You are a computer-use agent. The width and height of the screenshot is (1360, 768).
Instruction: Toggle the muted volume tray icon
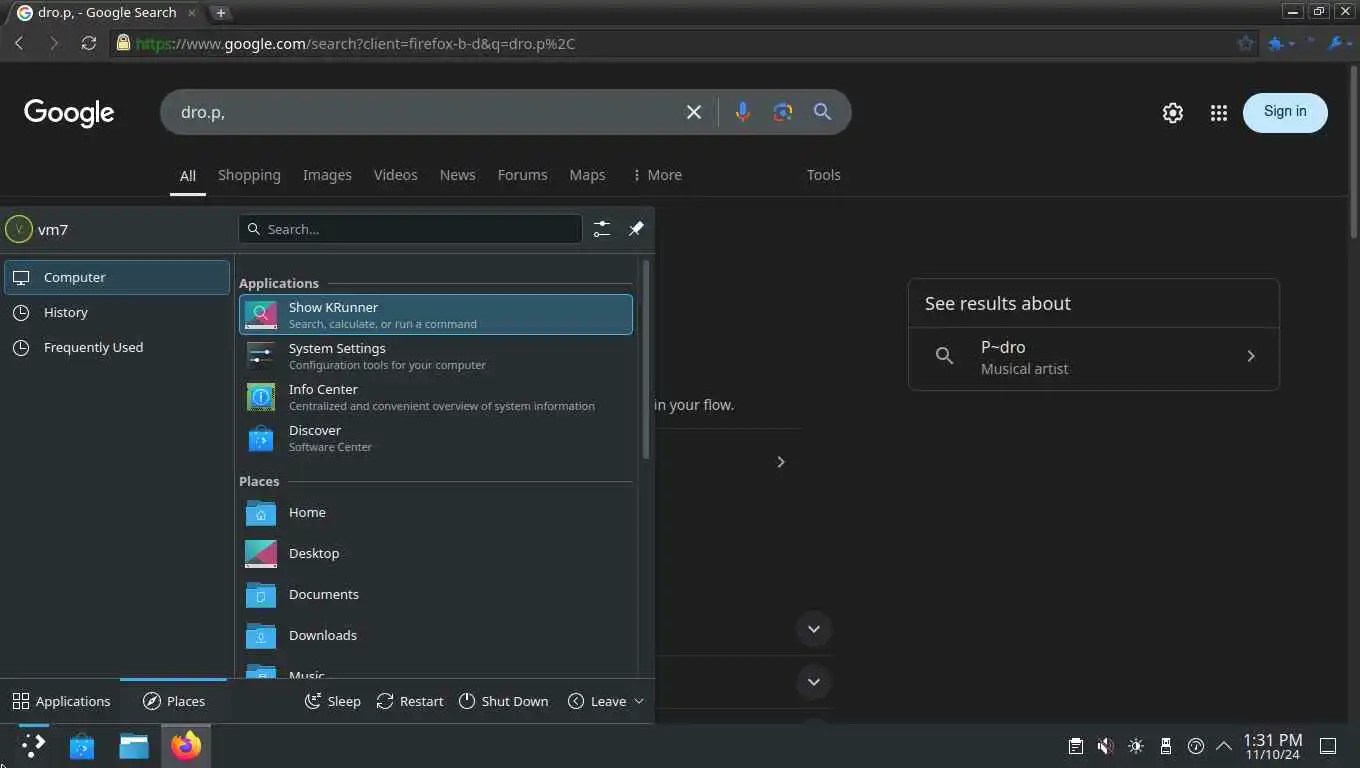coord(1105,746)
